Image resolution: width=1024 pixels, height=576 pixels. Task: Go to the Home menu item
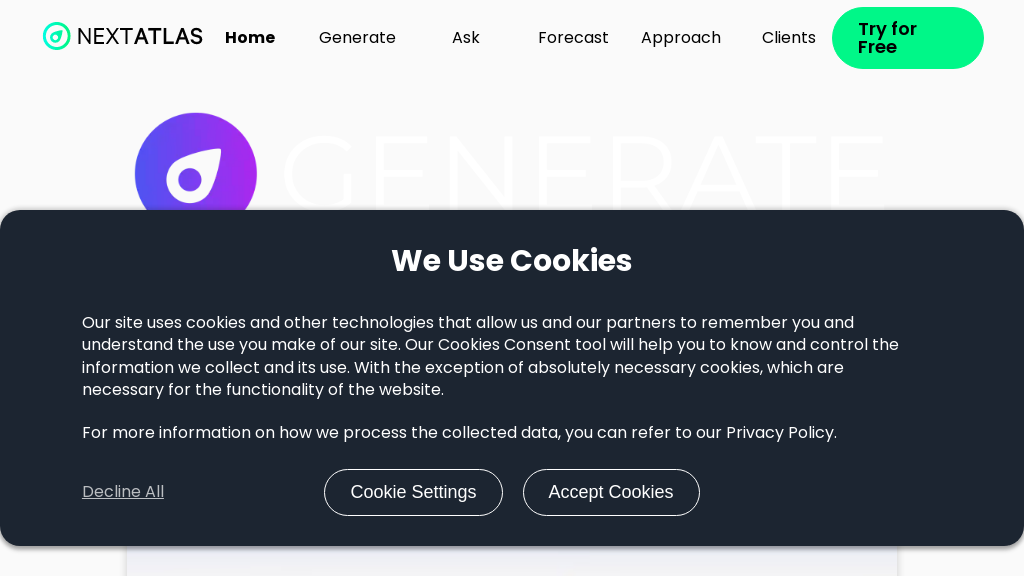click(x=250, y=38)
